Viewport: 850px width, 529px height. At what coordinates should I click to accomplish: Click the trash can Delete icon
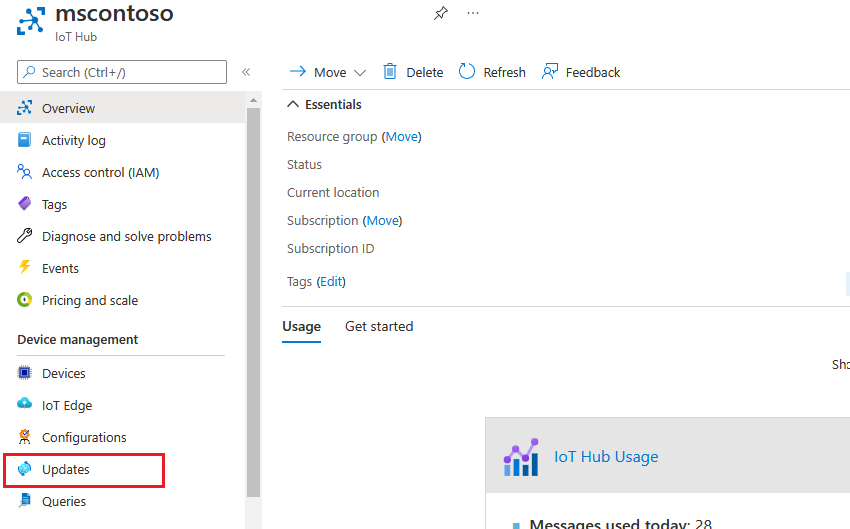[x=390, y=72]
